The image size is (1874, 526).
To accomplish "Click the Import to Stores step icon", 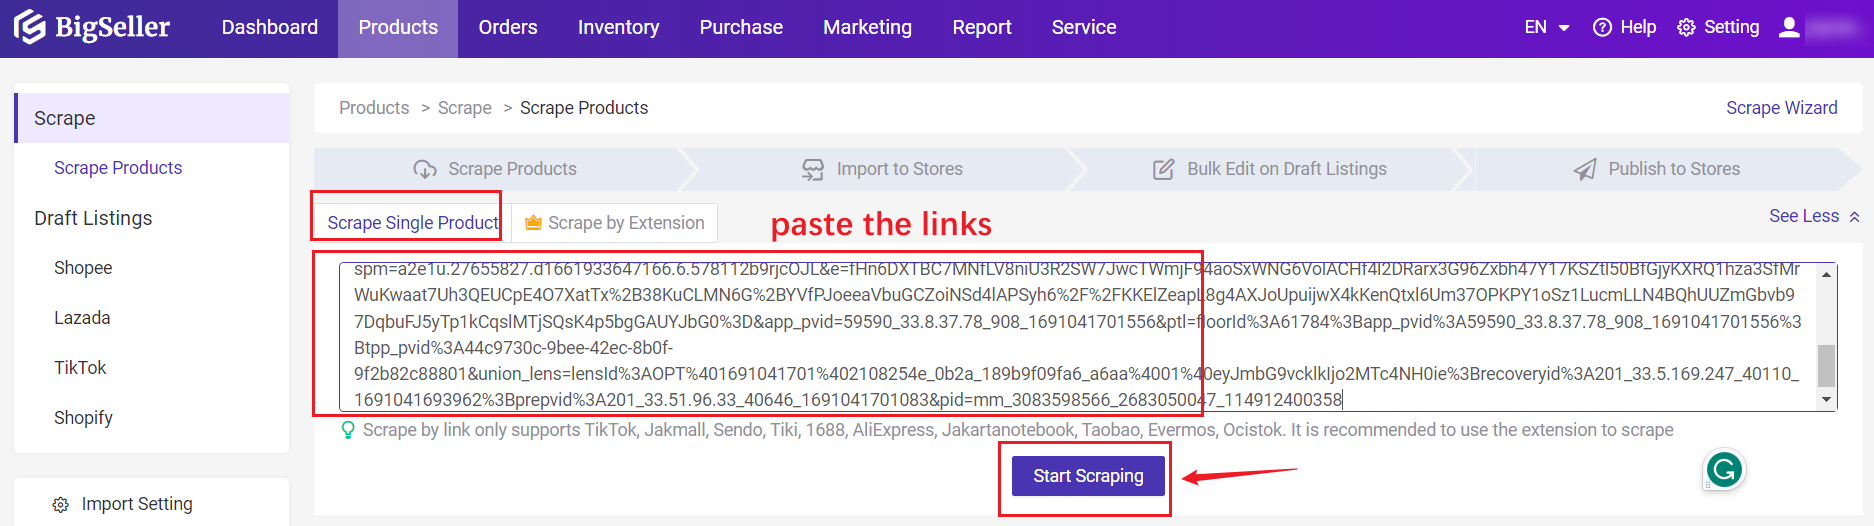I will (813, 169).
